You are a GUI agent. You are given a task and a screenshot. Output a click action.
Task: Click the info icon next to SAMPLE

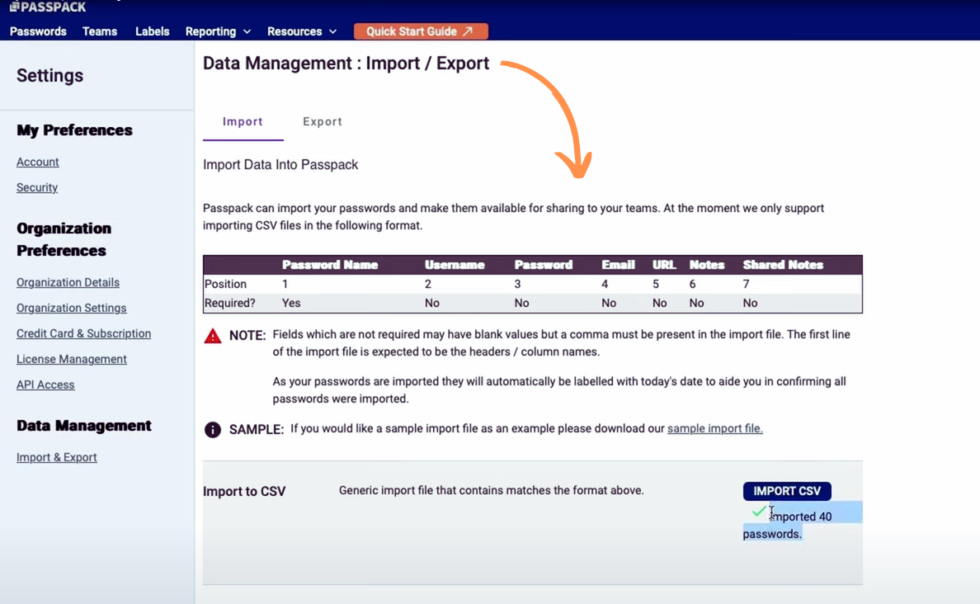(213, 429)
